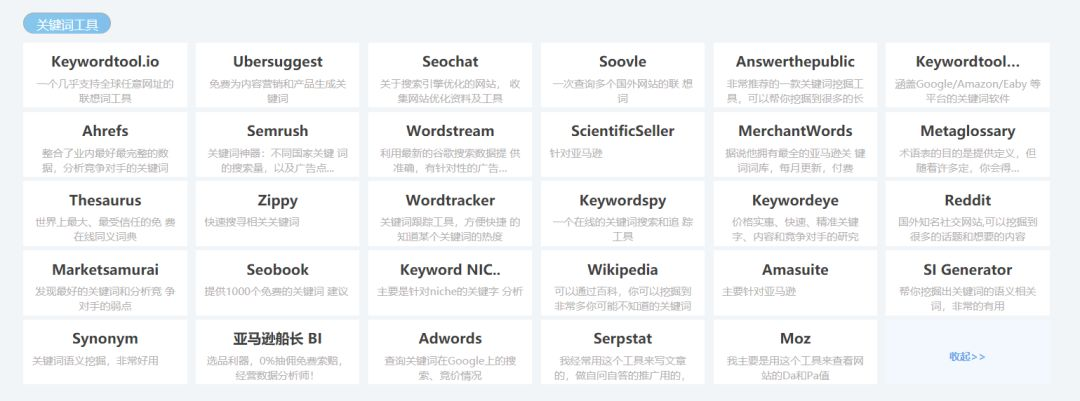Open the Wordstream card
The height and width of the screenshot is (401, 1080).
point(450,144)
